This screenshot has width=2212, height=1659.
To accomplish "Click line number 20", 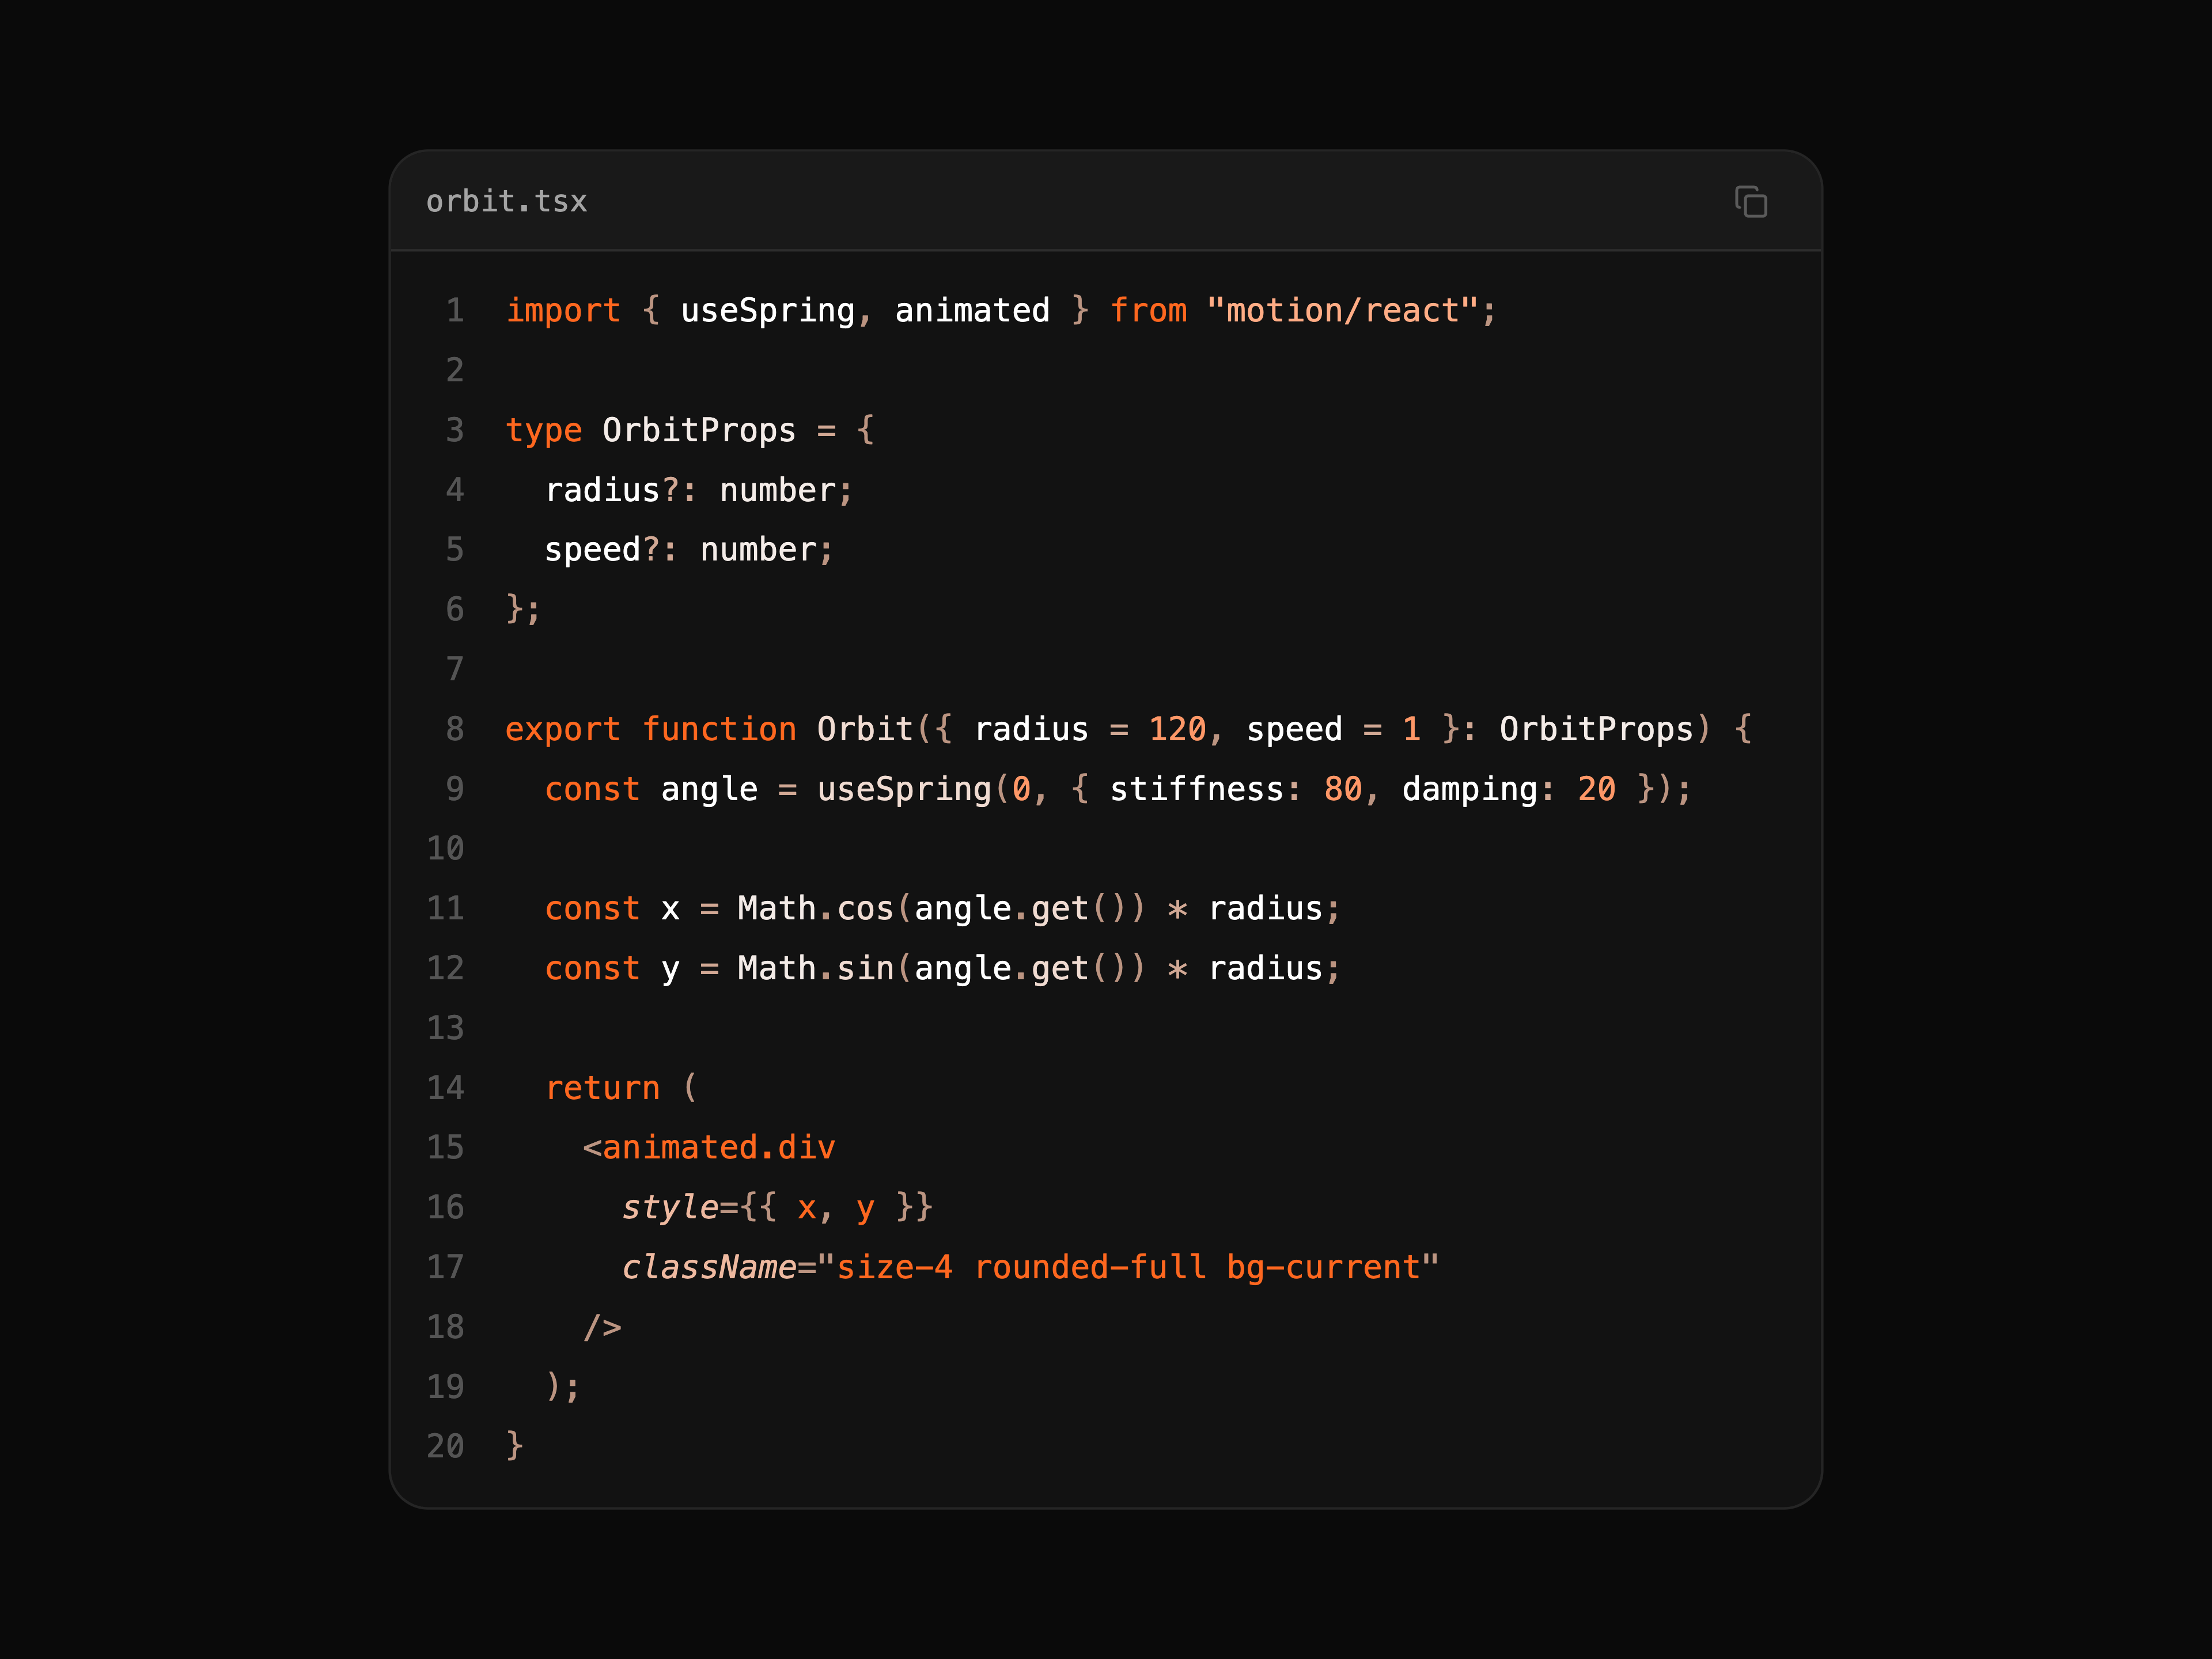I will 445,1446.
